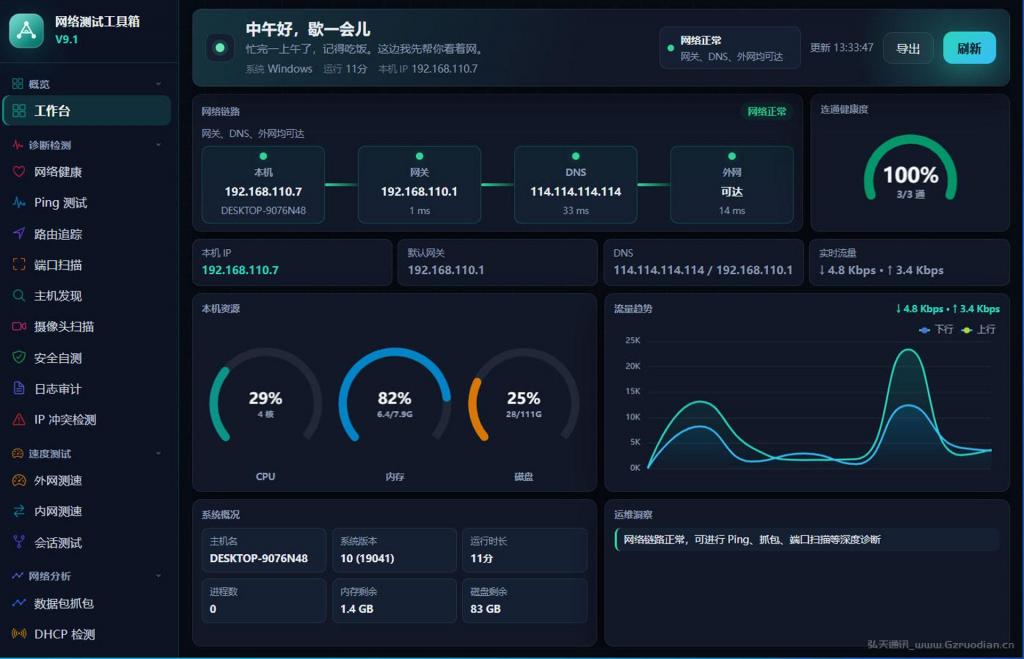
Task: Click the 进程数 0 cell
Action: 264,600
